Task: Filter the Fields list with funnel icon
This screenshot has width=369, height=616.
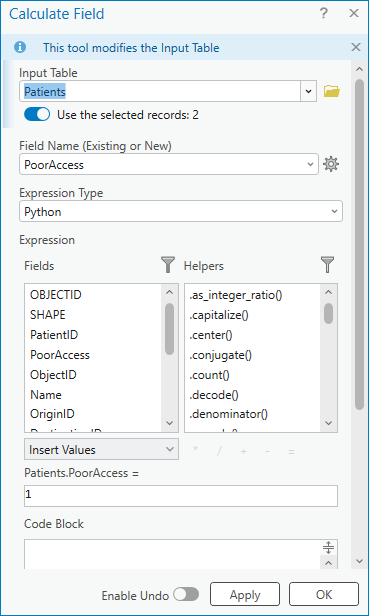Action: click(168, 265)
